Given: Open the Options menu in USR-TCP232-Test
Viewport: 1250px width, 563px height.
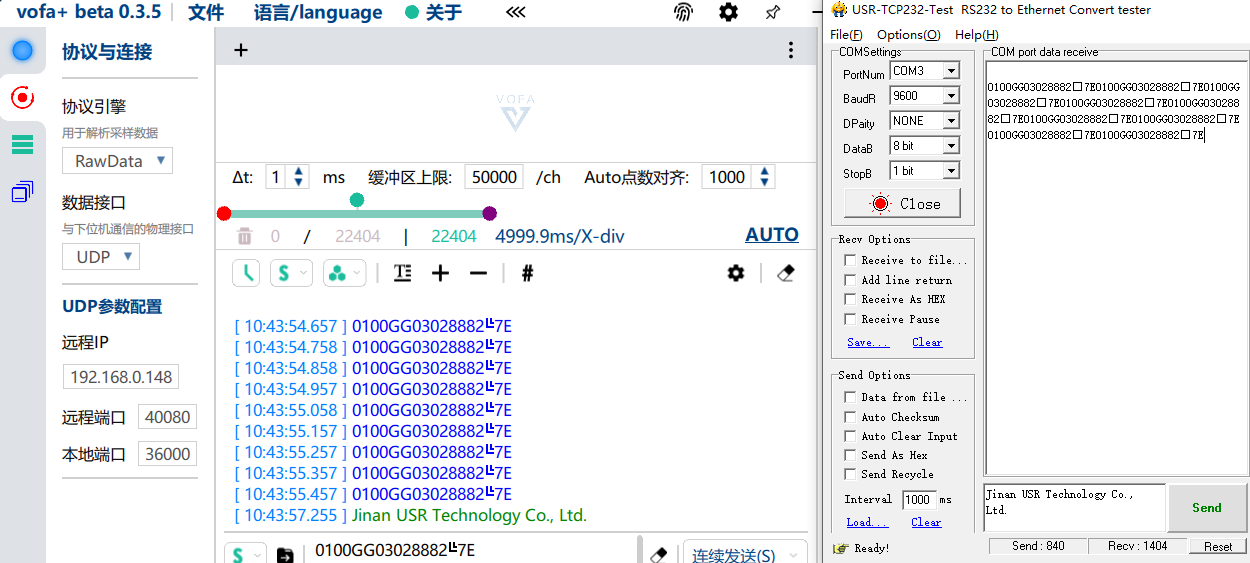Looking at the screenshot, I should 908,35.
